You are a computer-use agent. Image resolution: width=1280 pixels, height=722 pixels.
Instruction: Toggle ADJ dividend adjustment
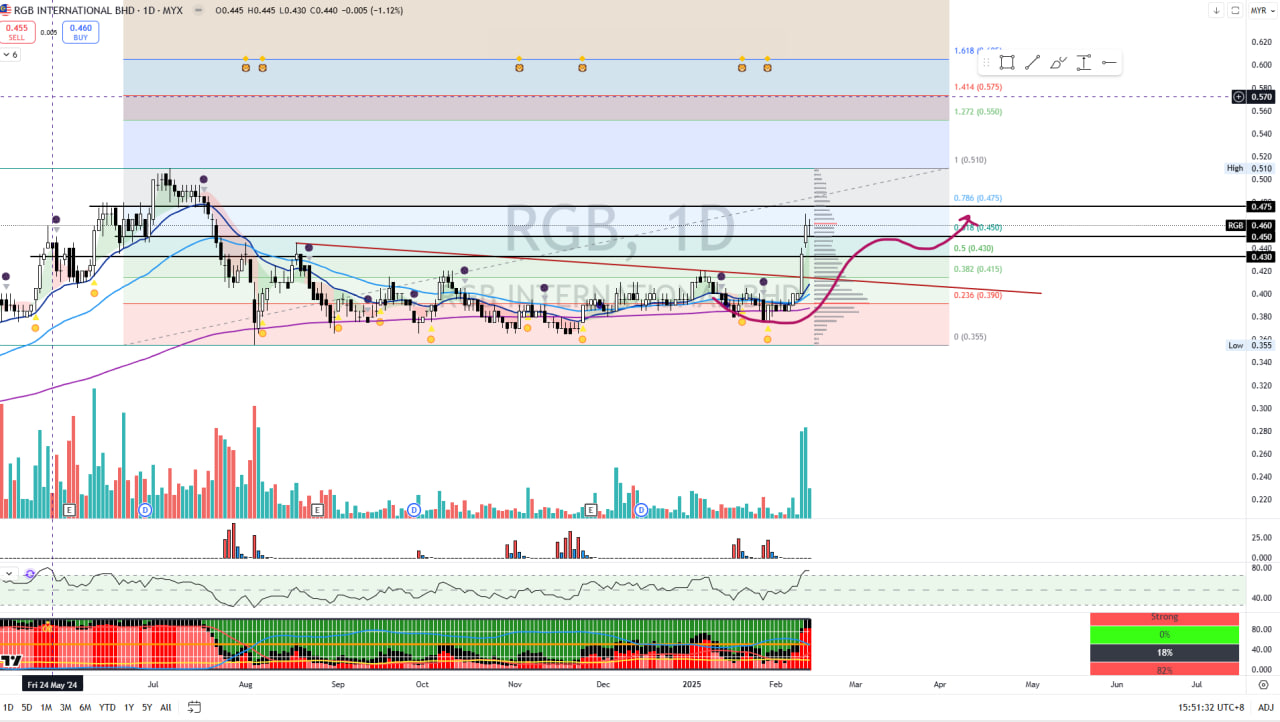[1265, 707]
